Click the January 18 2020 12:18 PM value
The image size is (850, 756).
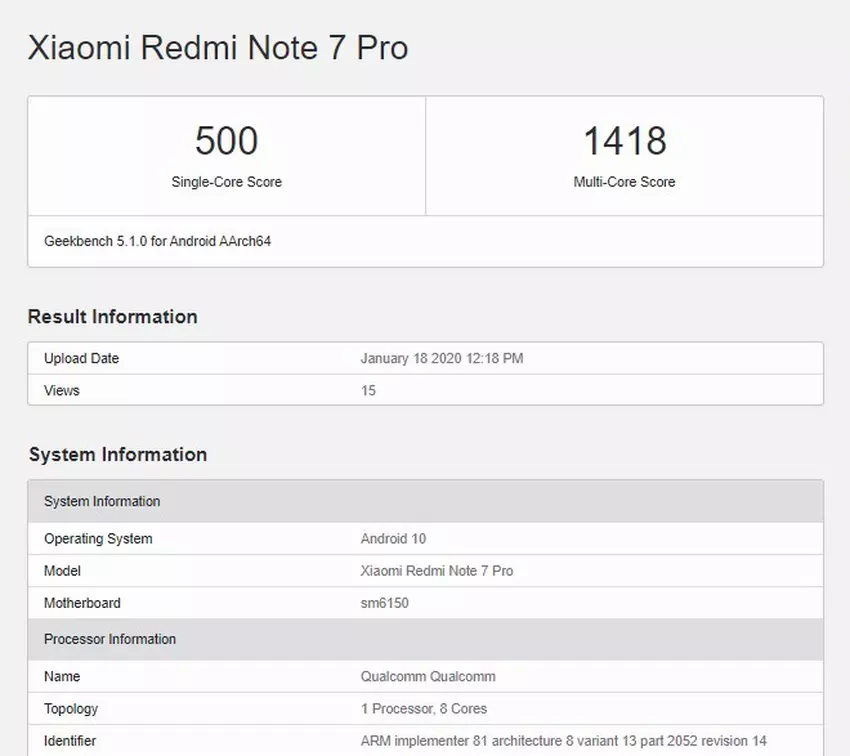[441, 358]
